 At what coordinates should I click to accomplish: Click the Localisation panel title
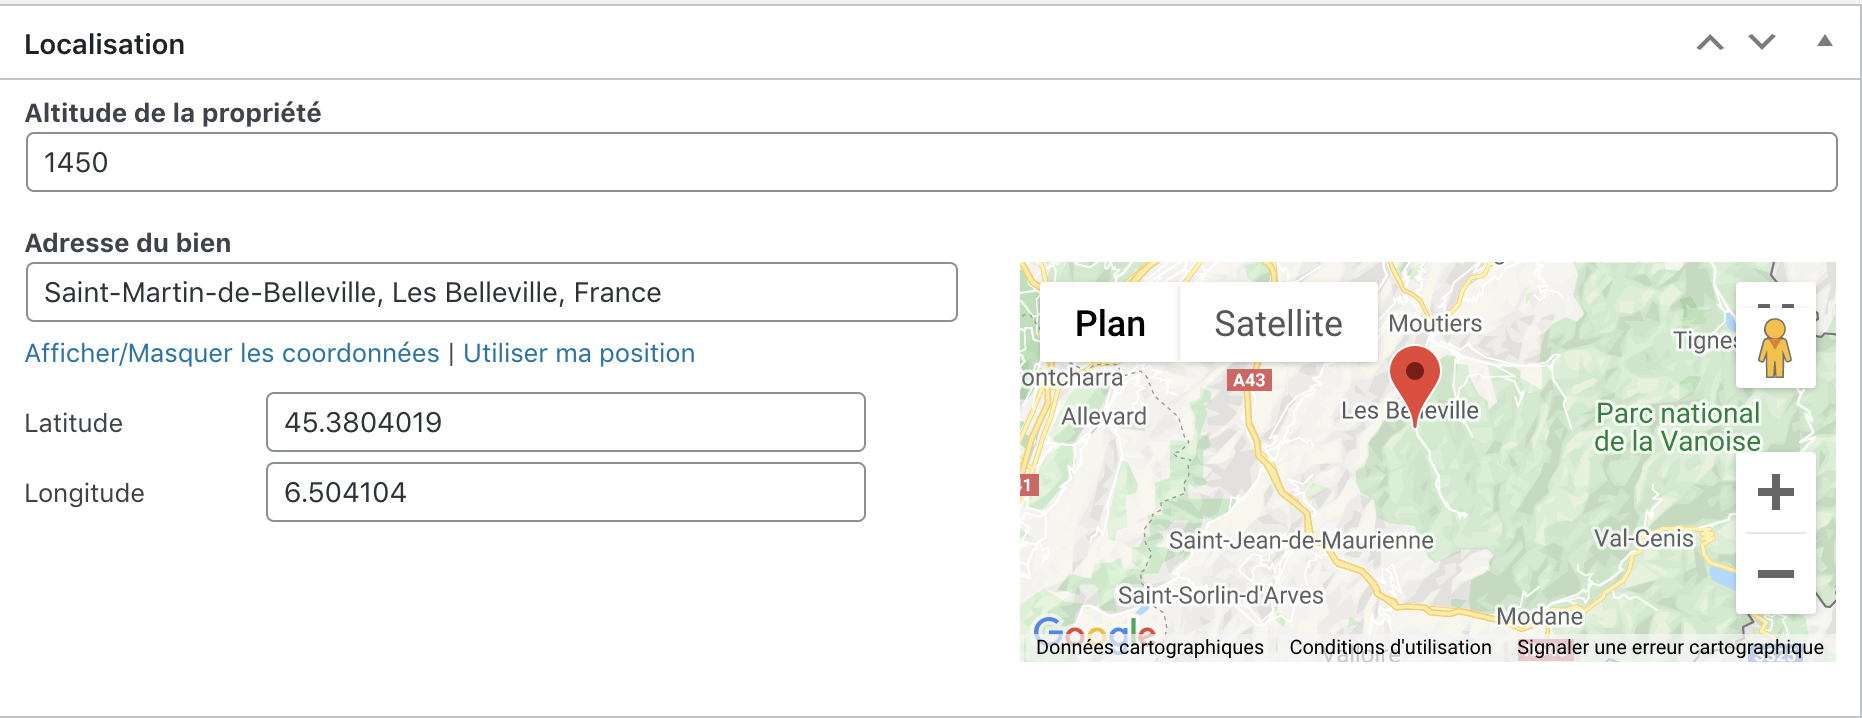pyautogui.click(x=105, y=44)
